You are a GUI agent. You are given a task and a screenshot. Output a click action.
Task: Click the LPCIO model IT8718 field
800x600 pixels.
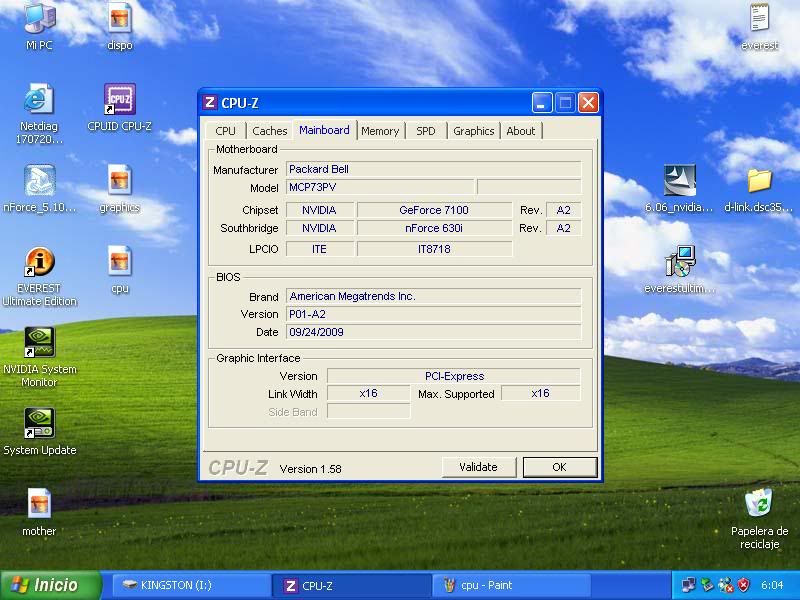(434, 249)
